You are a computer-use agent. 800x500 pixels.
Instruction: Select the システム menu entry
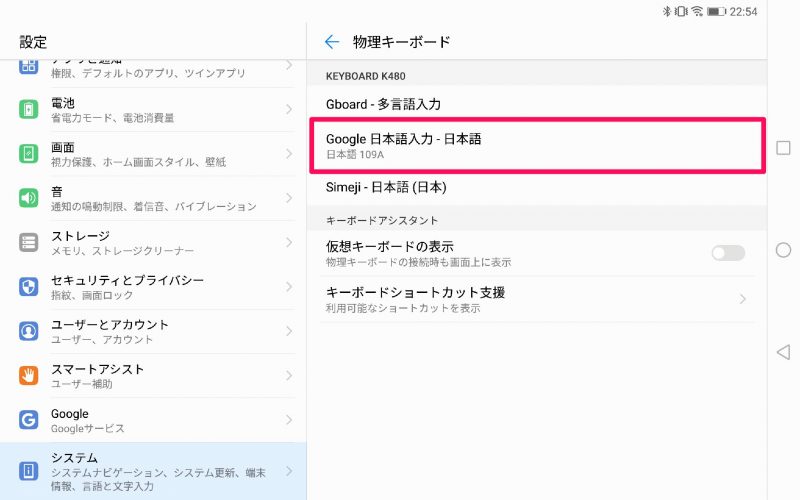point(153,471)
